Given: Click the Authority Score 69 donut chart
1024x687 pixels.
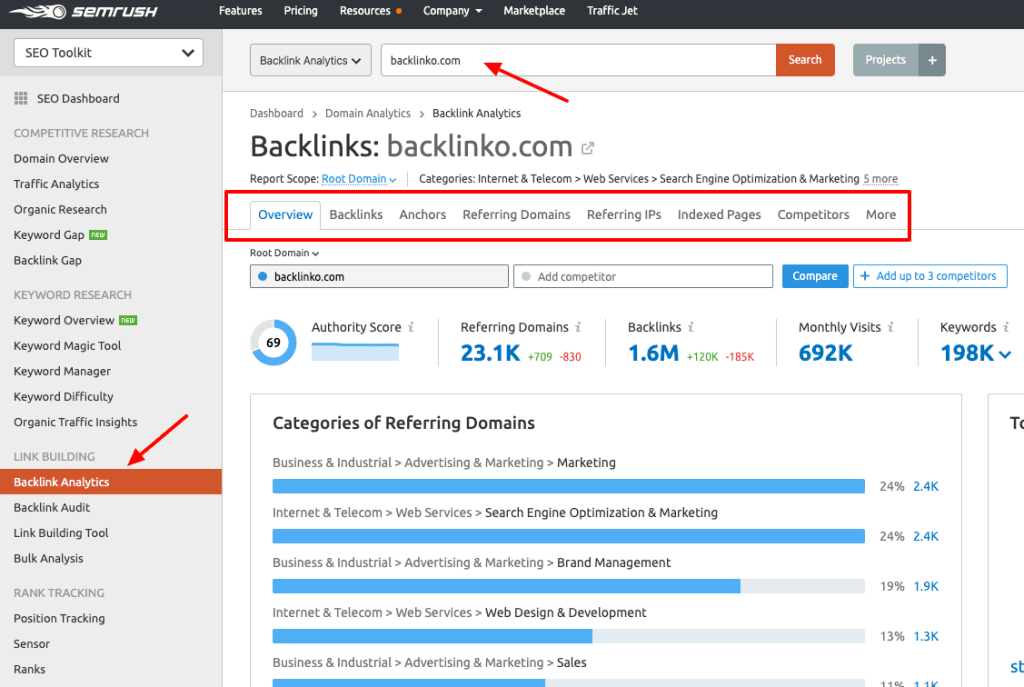Looking at the screenshot, I should point(273,342).
